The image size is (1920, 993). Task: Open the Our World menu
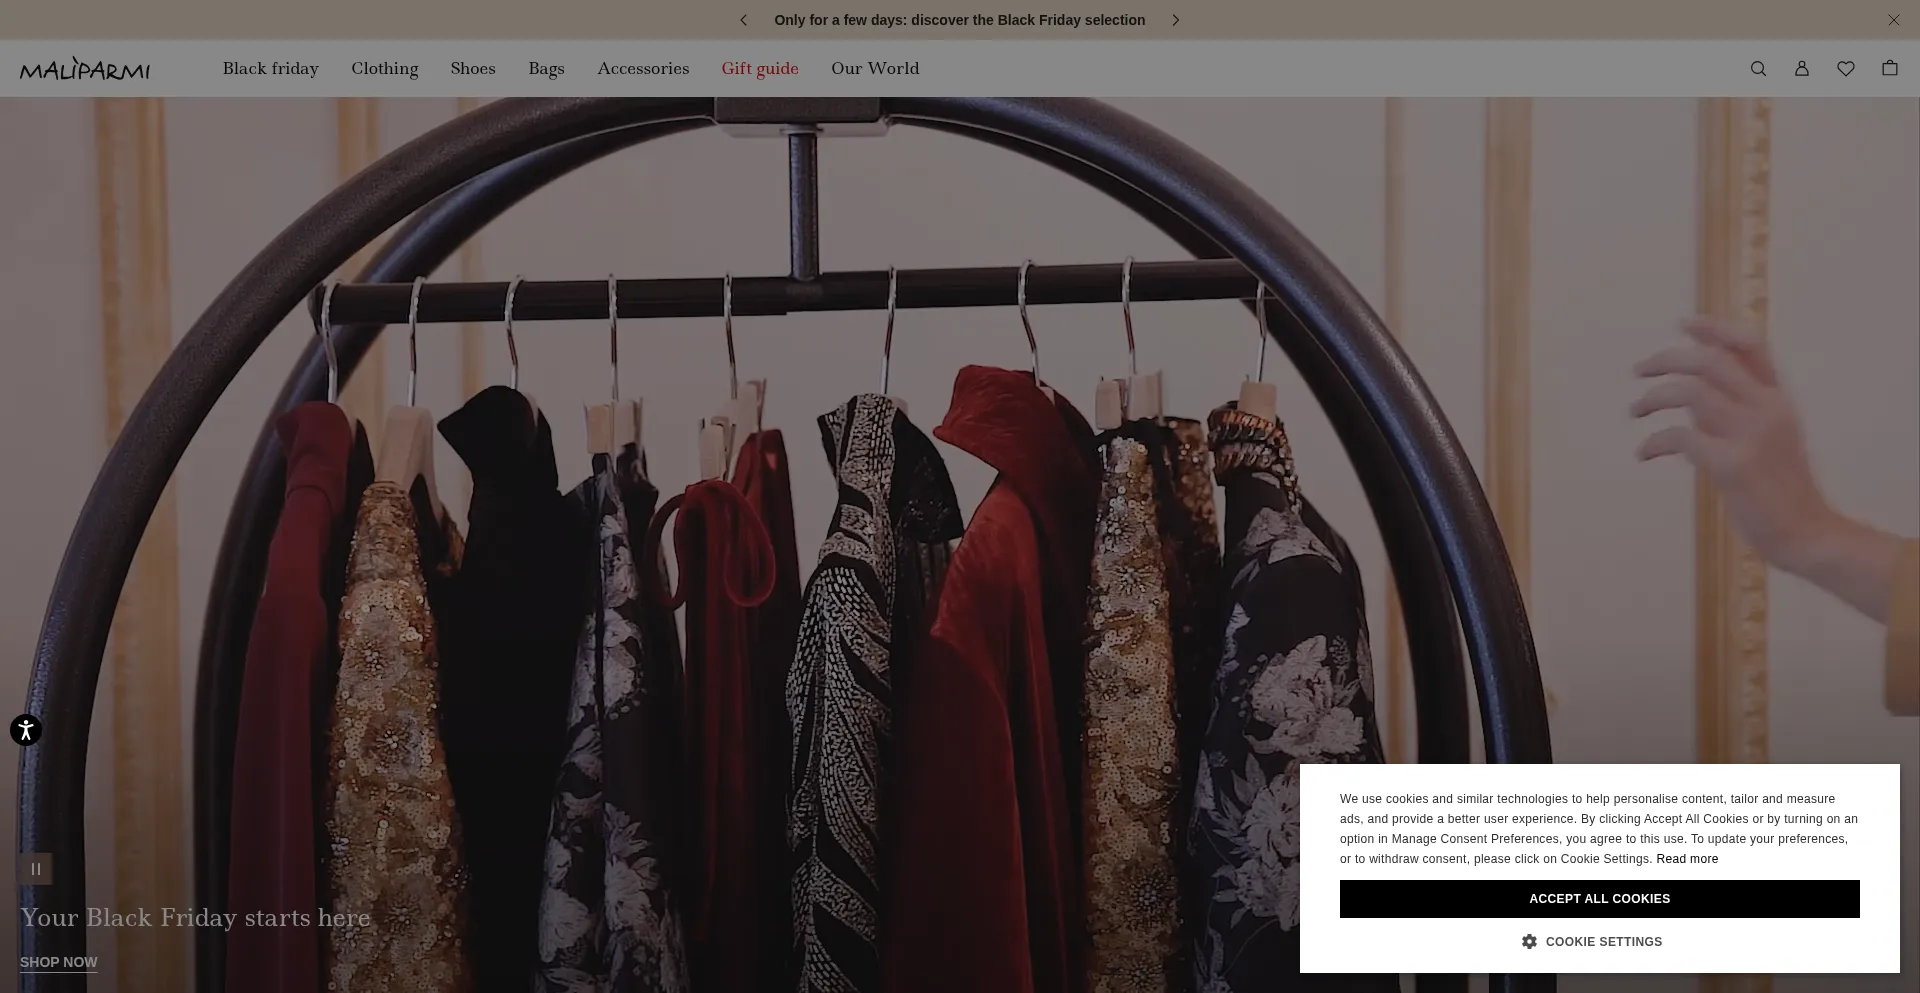[x=875, y=69]
